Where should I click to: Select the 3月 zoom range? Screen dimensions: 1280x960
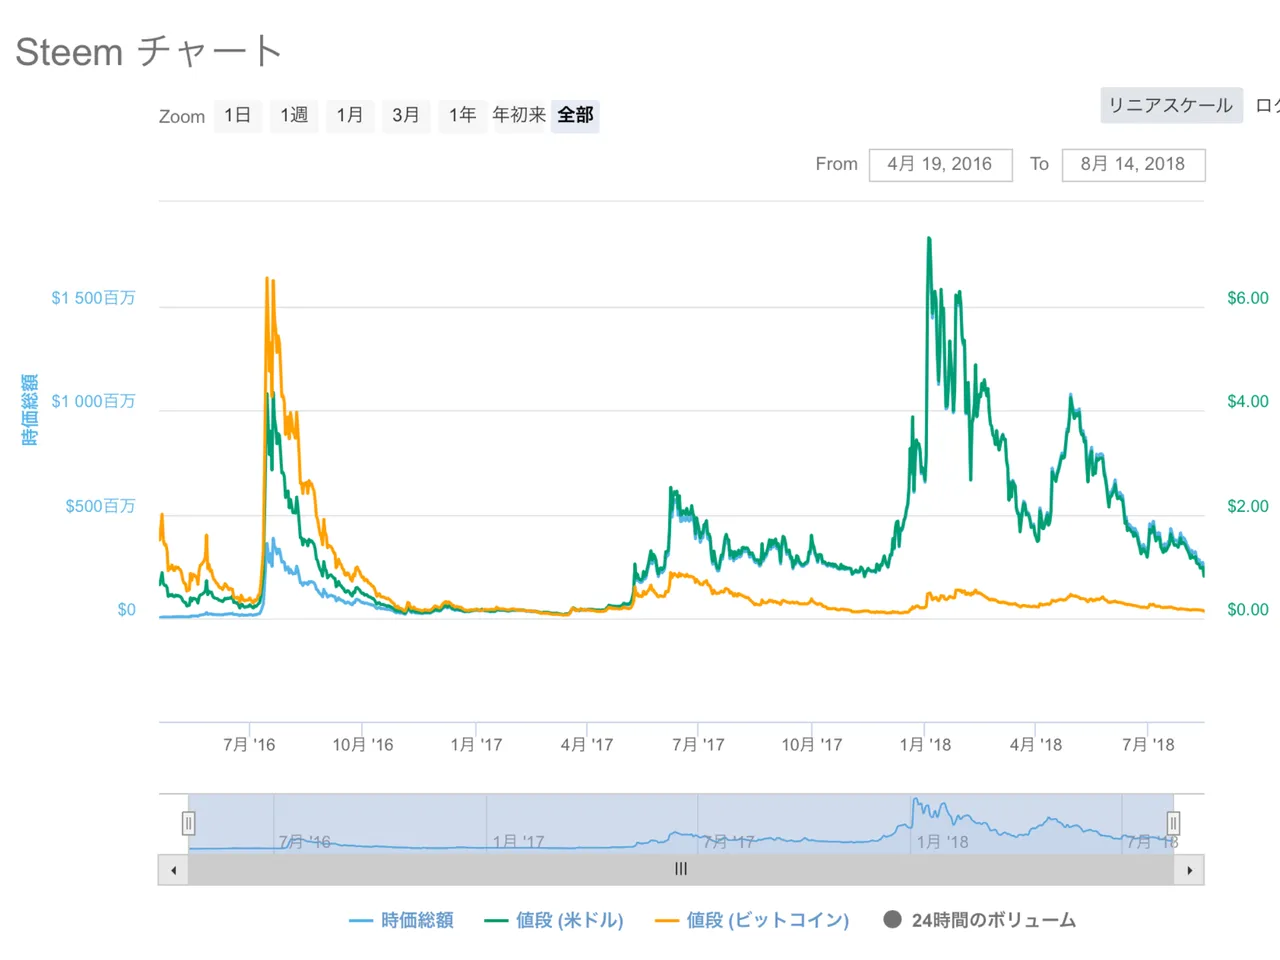point(406,116)
